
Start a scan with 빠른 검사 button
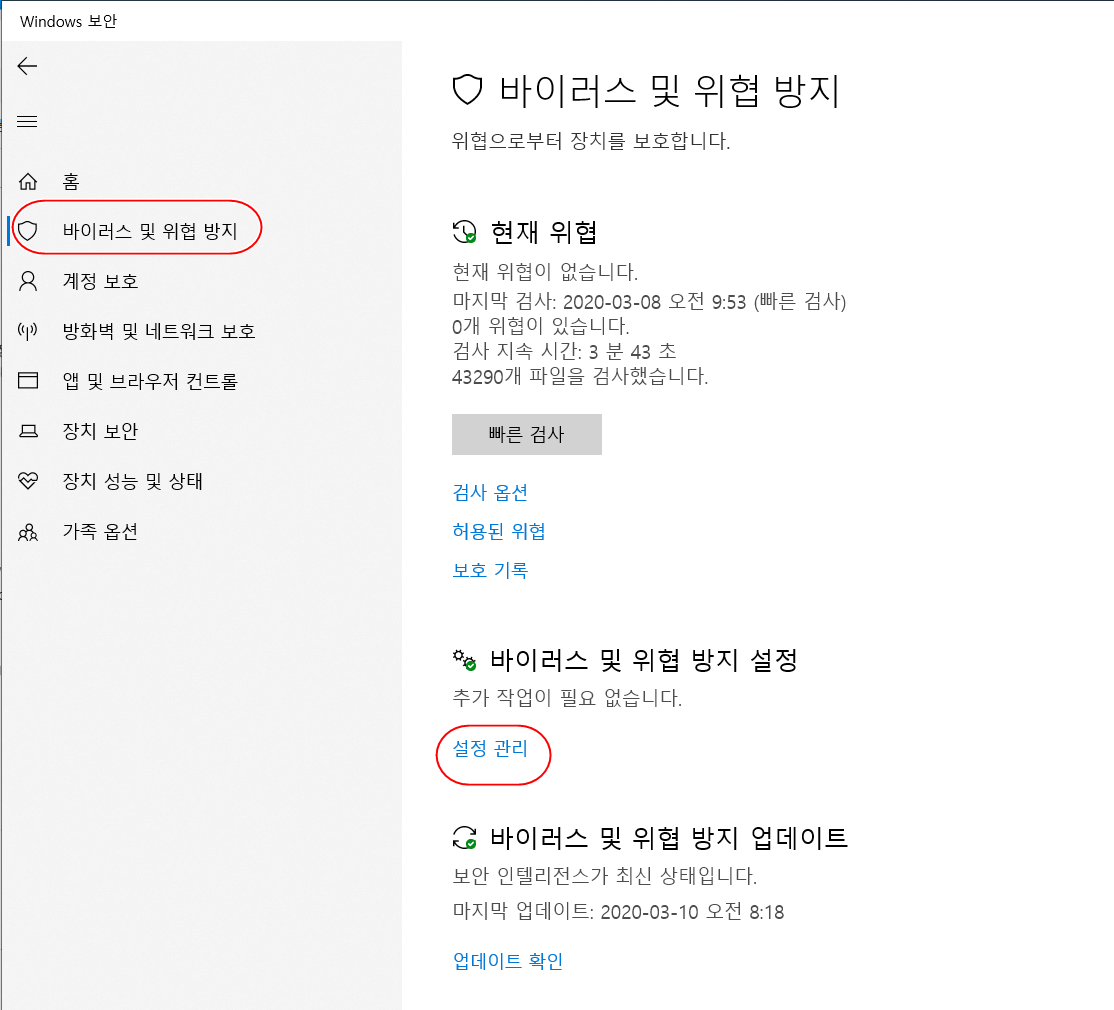tap(526, 434)
